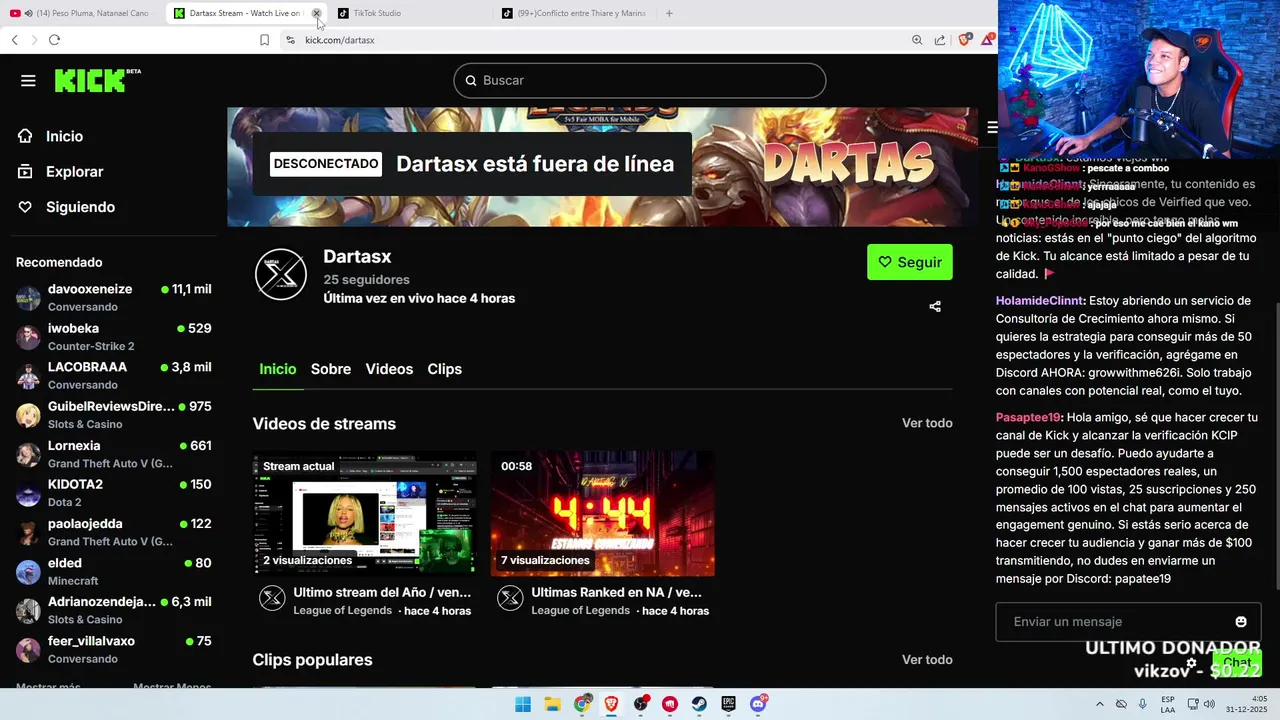Open paolaojedda recommended channel

[x=114, y=532]
